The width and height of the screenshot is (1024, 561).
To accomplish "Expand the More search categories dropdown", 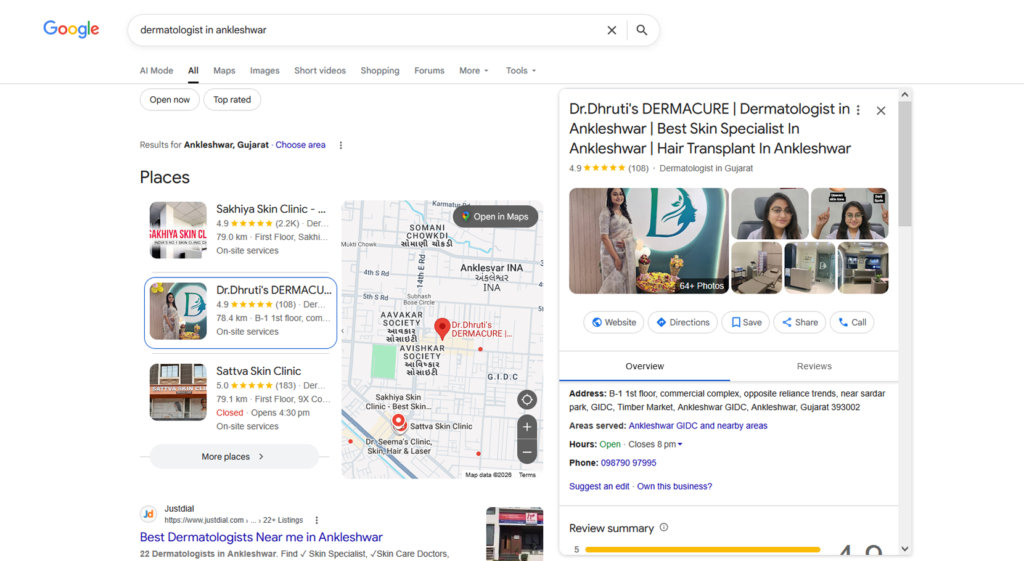I will [474, 71].
